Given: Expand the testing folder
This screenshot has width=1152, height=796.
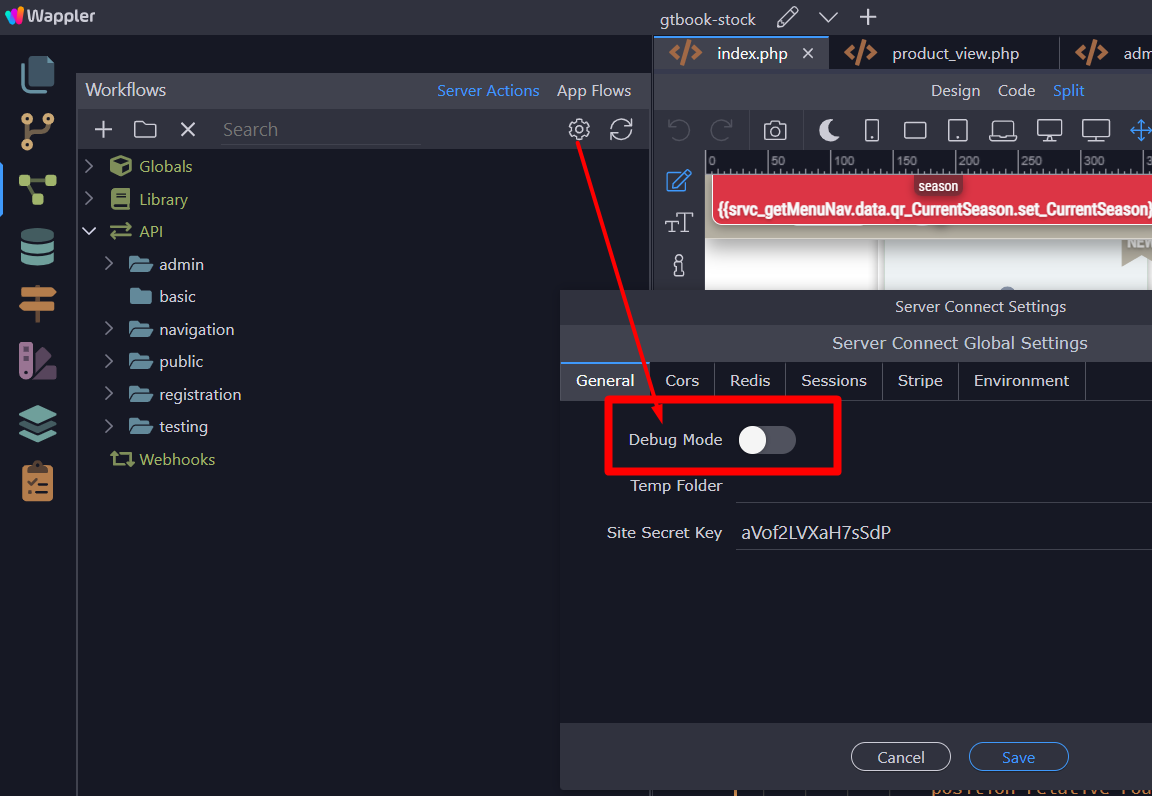Looking at the screenshot, I should point(109,426).
